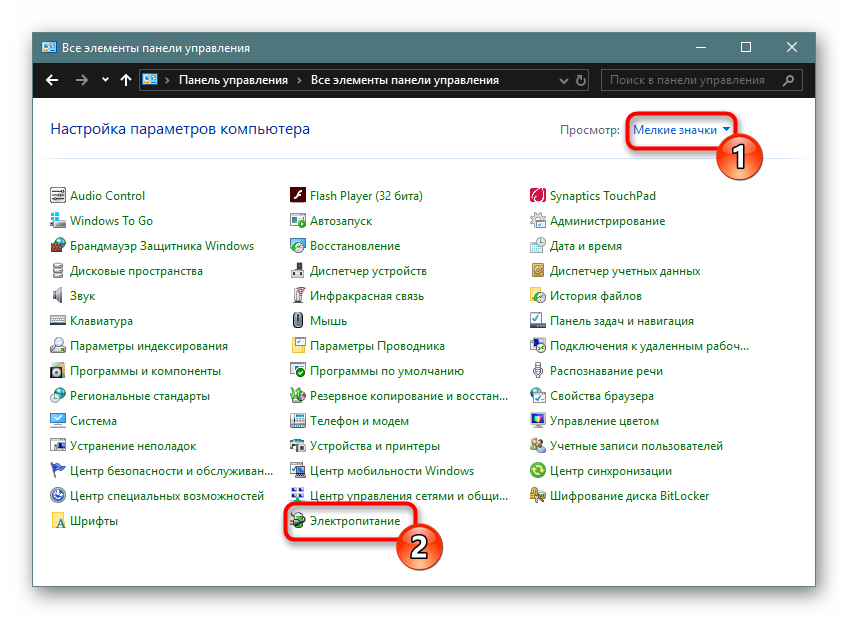Image resolution: width=848 pixels, height=619 pixels.
Task: Click the Инфракрасная связь icon
Action: pyautogui.click(x=297, y=295)
